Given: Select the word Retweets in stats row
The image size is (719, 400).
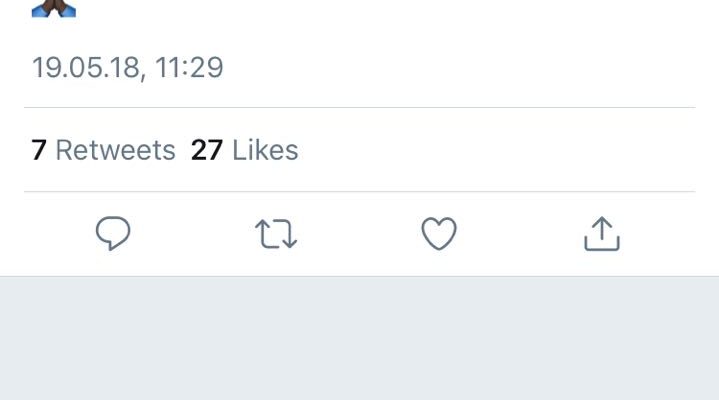Looking at the screenshot, I should coord(115,150).
